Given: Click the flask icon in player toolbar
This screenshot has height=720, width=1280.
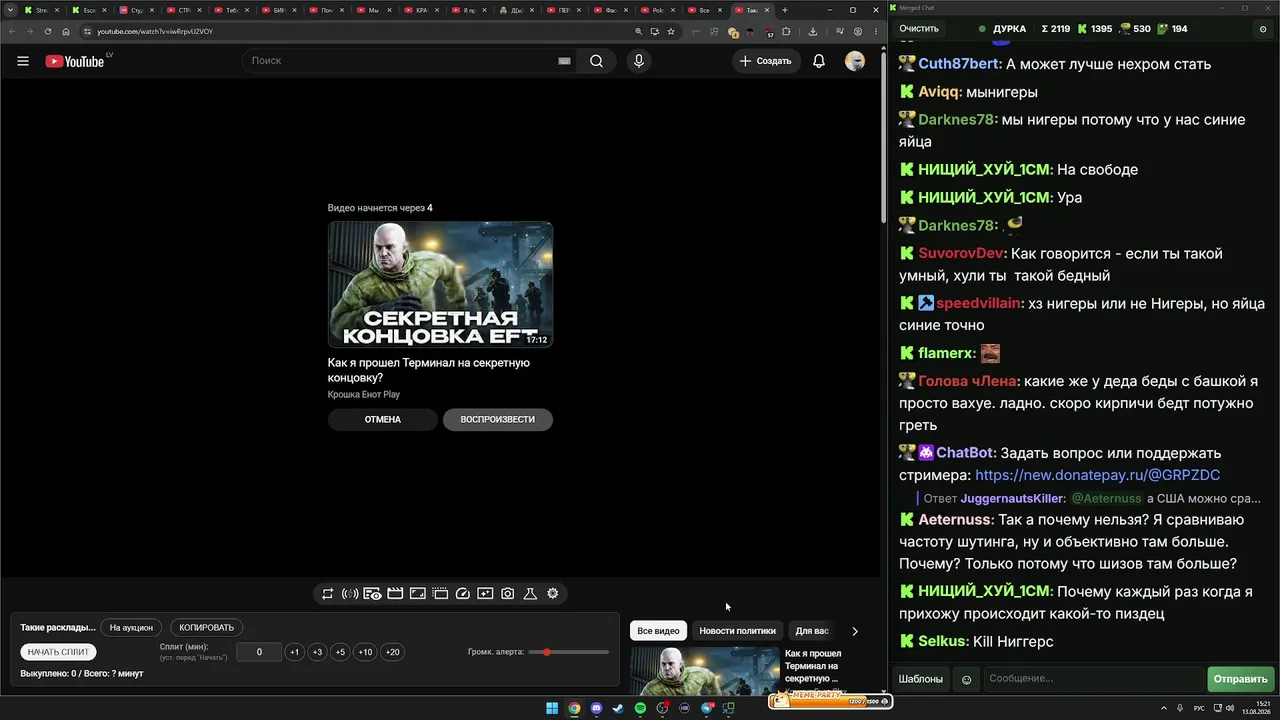Looking at the screenshot, I should [x=530, y=594].
